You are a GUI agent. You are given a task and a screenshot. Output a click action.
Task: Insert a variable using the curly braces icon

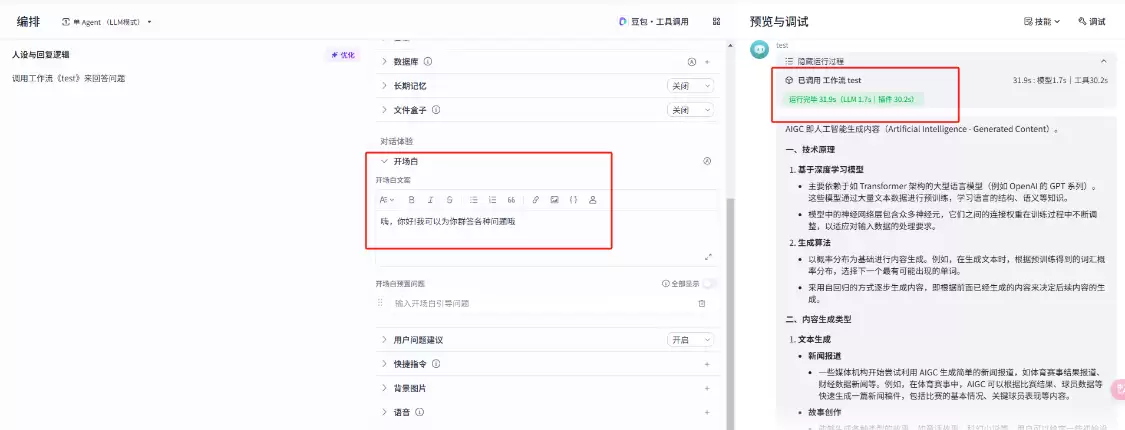(573, 200)
